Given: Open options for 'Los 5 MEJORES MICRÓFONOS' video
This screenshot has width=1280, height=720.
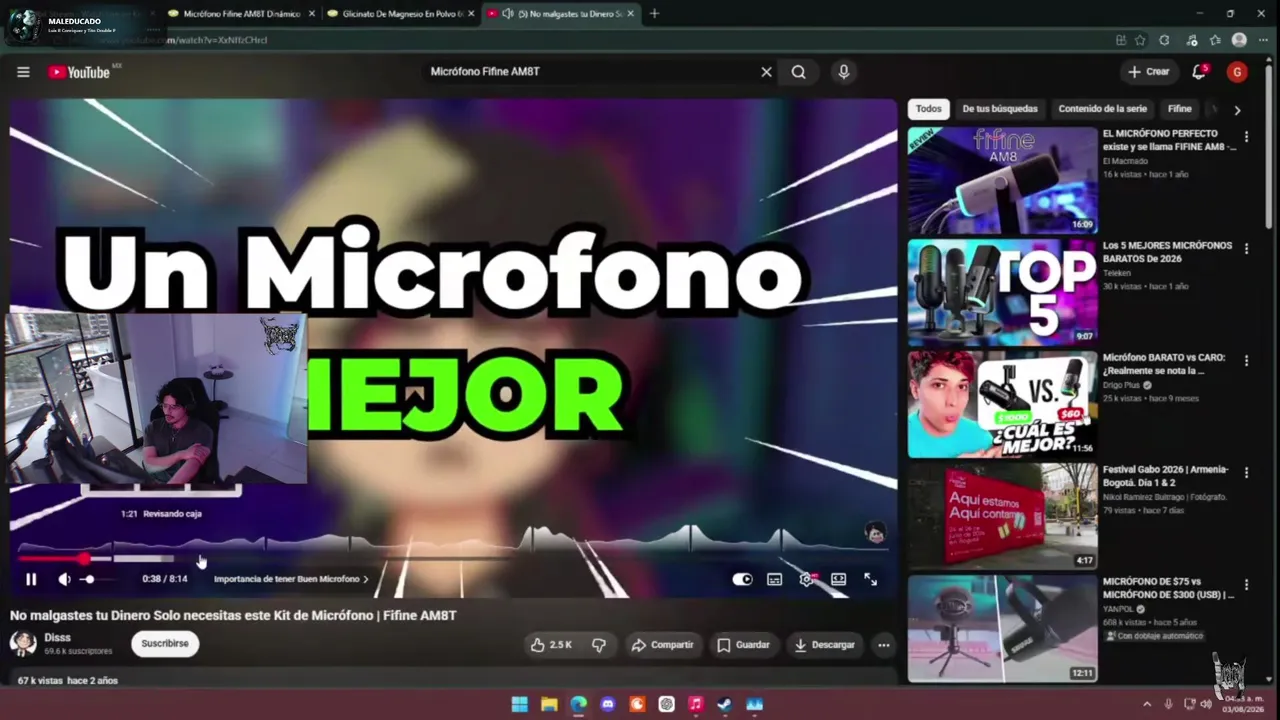Looking at the screenshot, I should coord(1246,249).
